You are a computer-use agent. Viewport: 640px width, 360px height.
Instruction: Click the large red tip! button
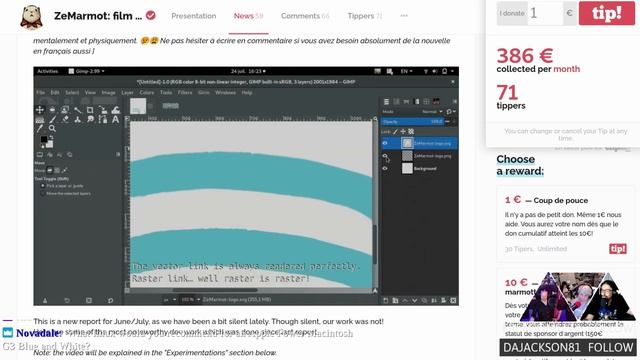click(x=607, y=13)
